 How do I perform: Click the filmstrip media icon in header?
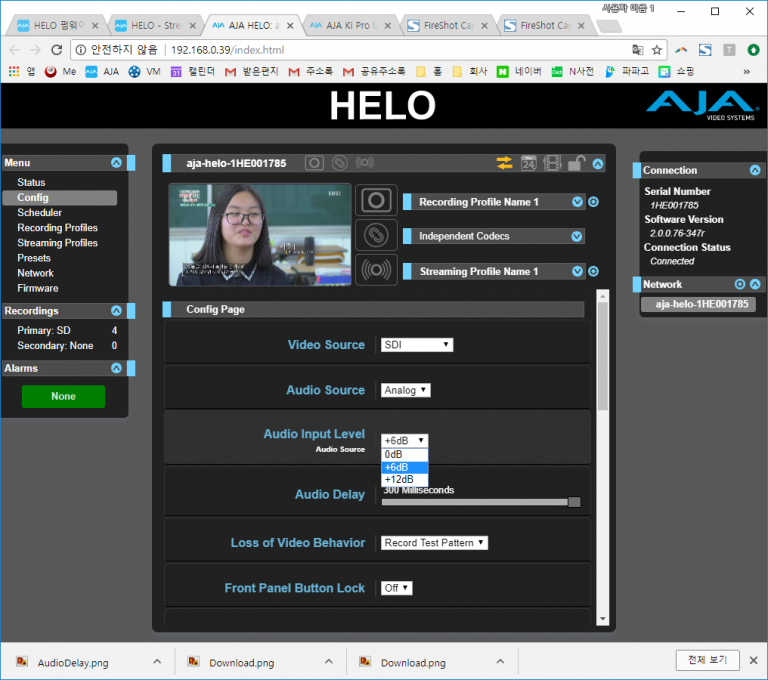pyautogui.click(x=552, y=163)
